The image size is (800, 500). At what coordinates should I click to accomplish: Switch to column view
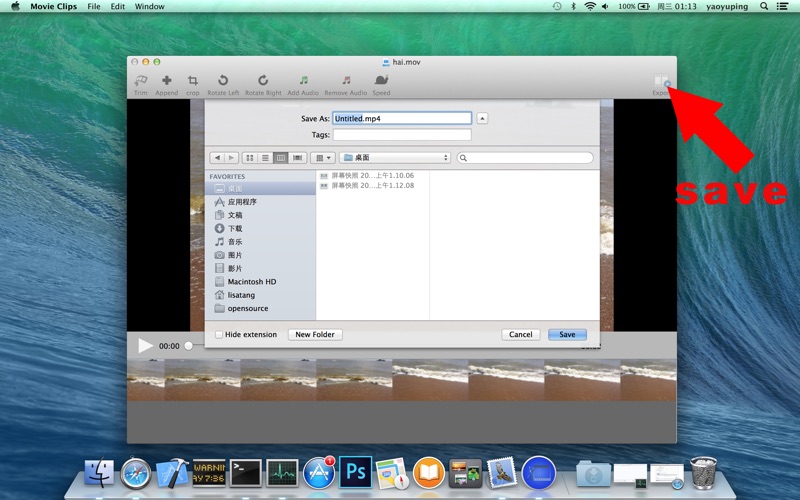click(281, 158)
